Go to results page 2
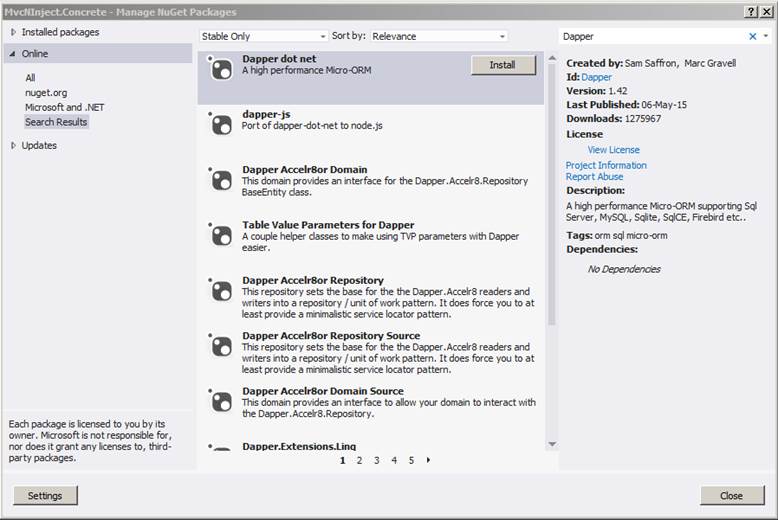 point(359,460)
